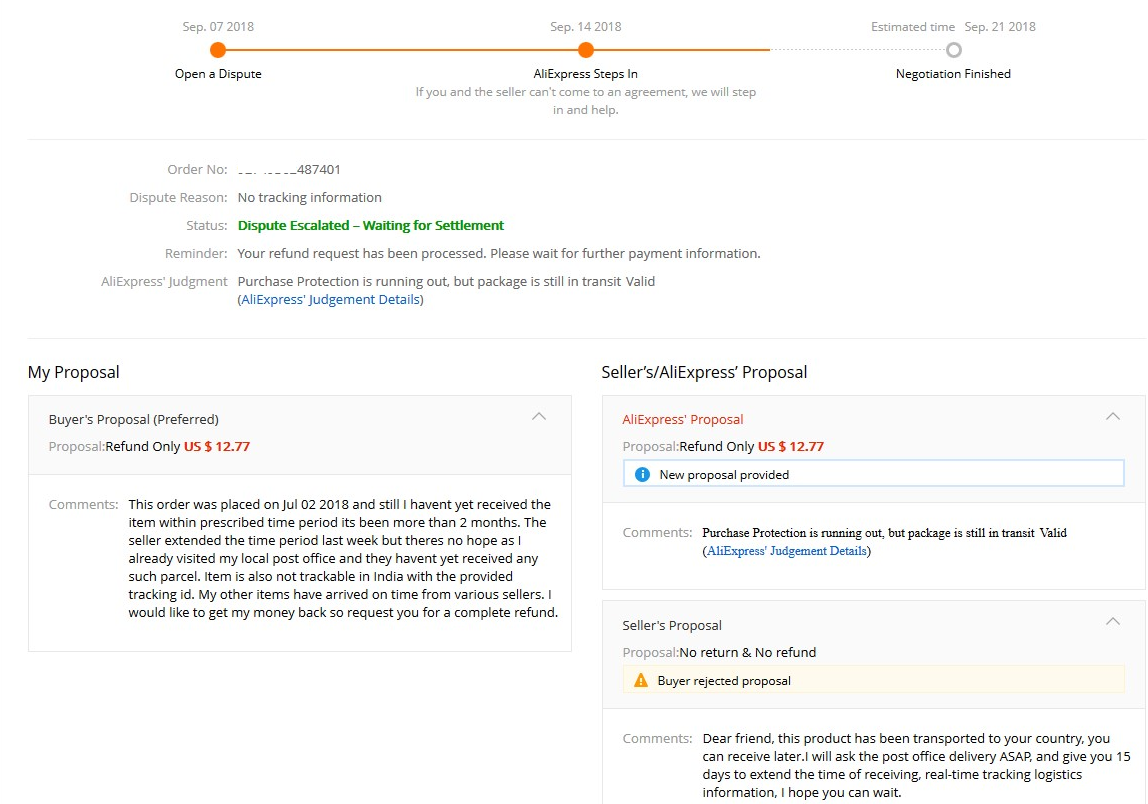
Task: Click the seller's comment starting 'Dear friend'
Action: coord(916,765)
